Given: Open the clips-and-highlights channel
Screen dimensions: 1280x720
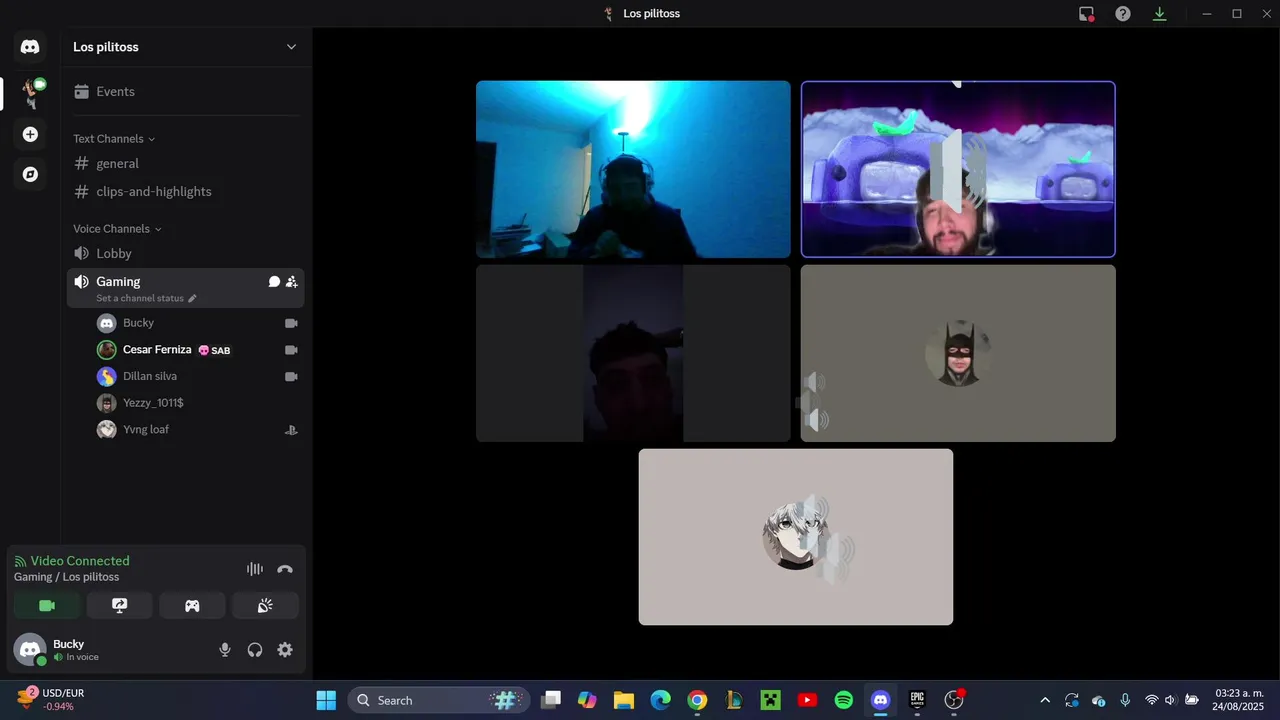Looking at the screenshot, I should (x=186, y=192).
